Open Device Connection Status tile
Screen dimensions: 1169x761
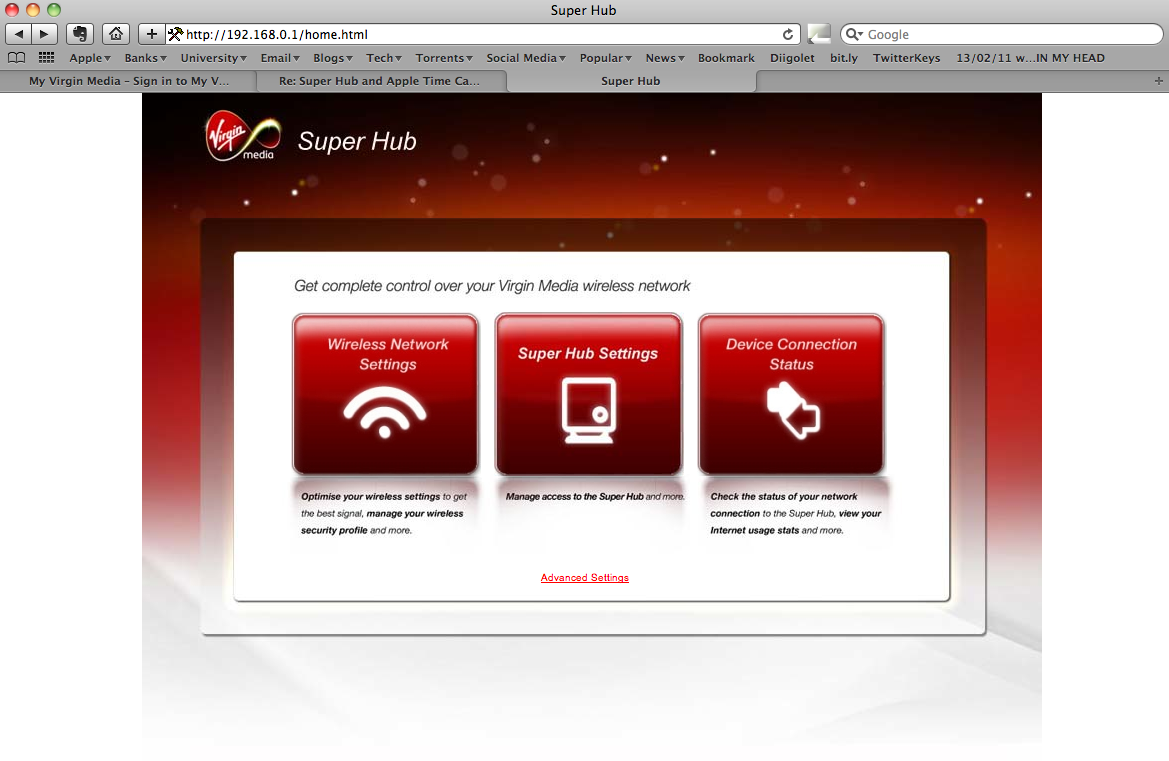click(x=791, y=394)
